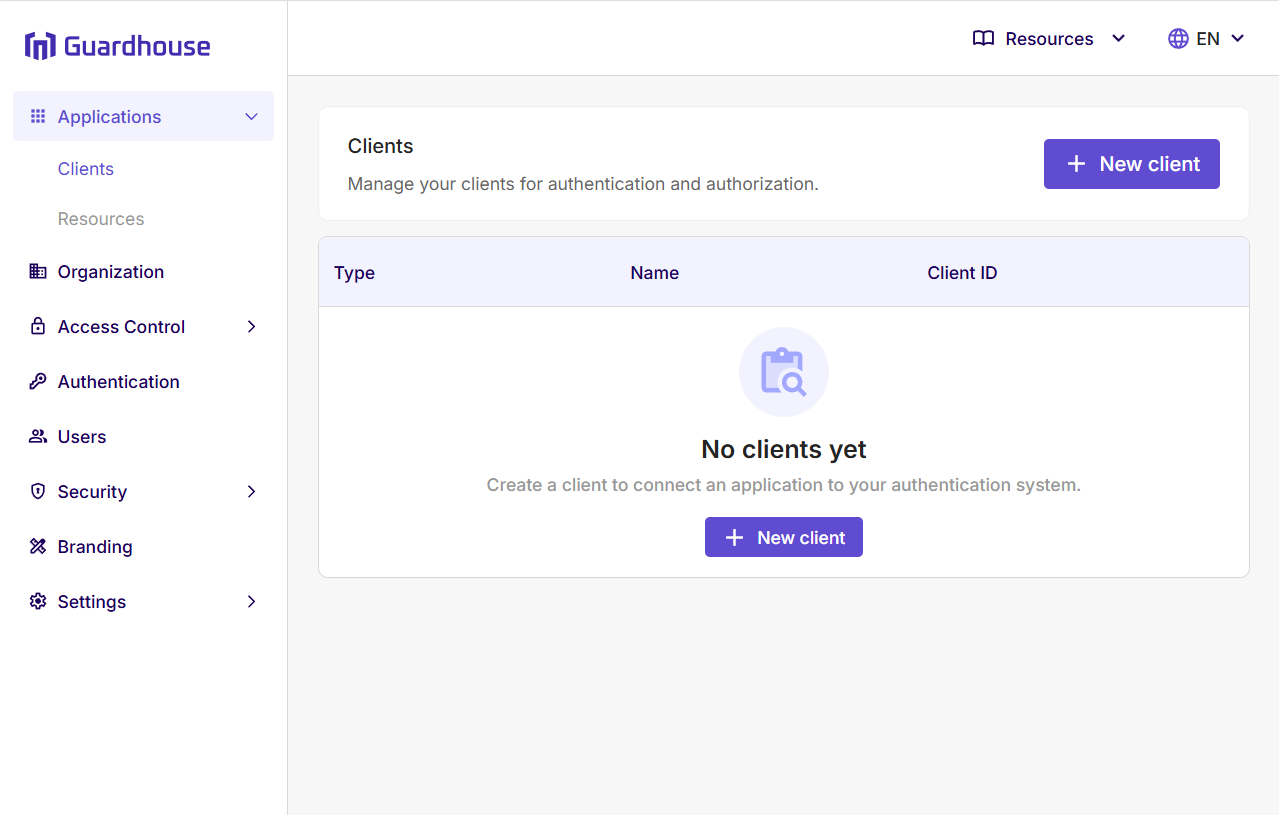Screen dimensions: 1279x815
Task: Click the globe icon next to EN
Action: pyautogui.click(x=1177, y=38)
